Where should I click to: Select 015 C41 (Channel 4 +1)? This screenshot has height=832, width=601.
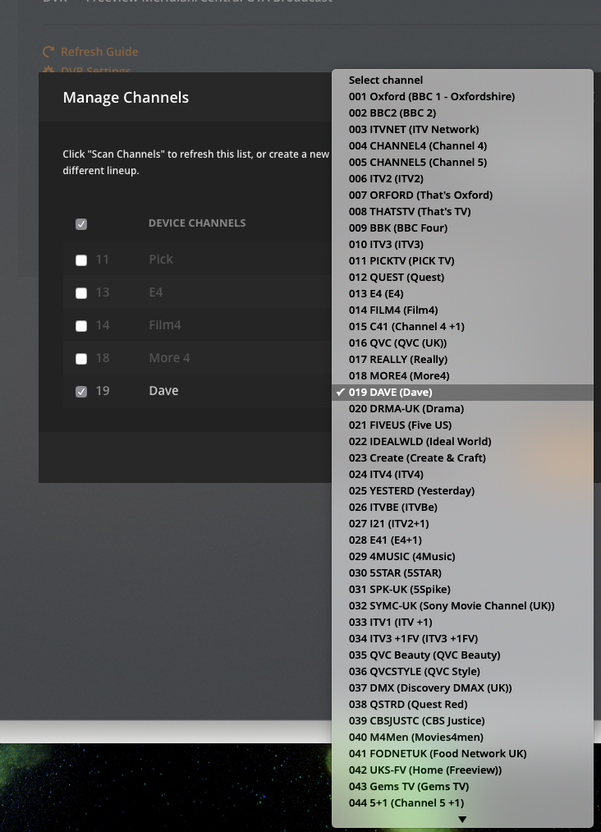point(463,327)
